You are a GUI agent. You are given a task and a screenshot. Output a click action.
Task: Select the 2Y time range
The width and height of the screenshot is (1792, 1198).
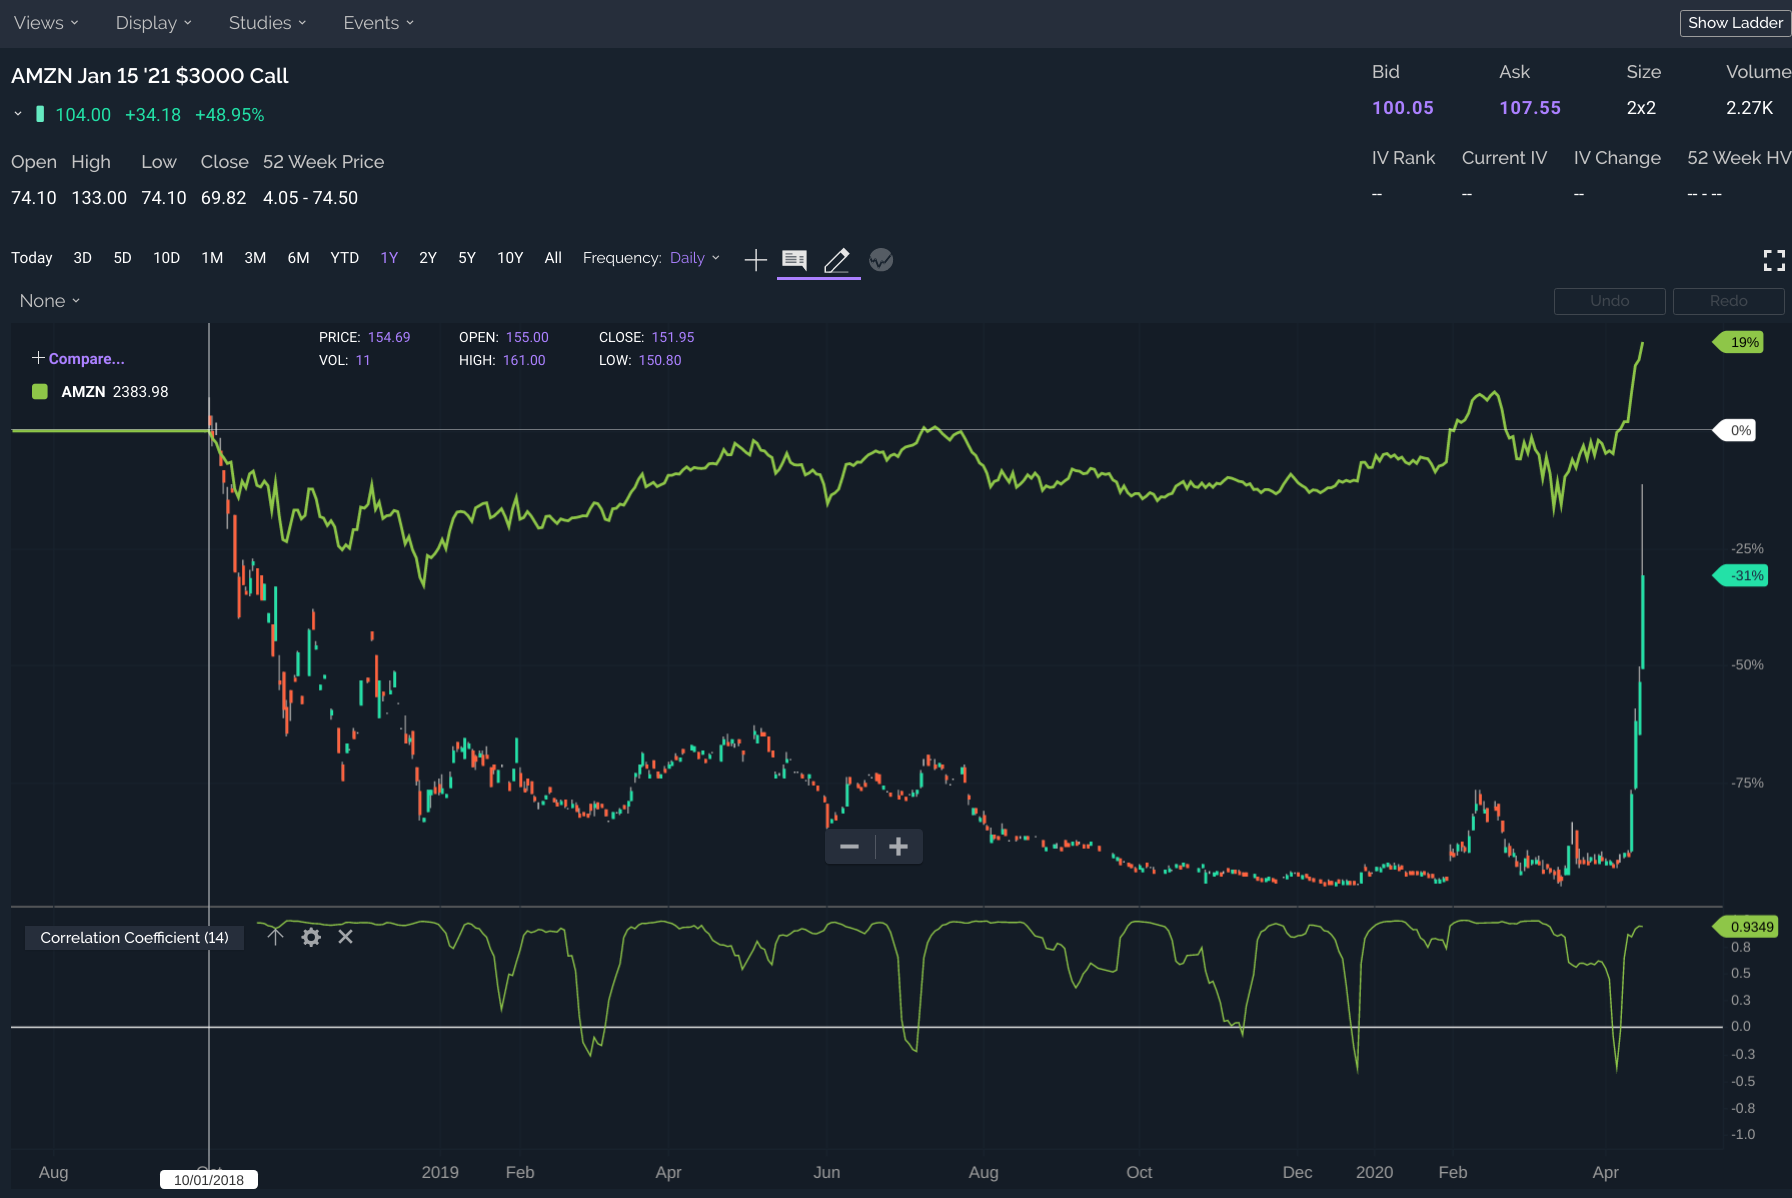point(428,258)
